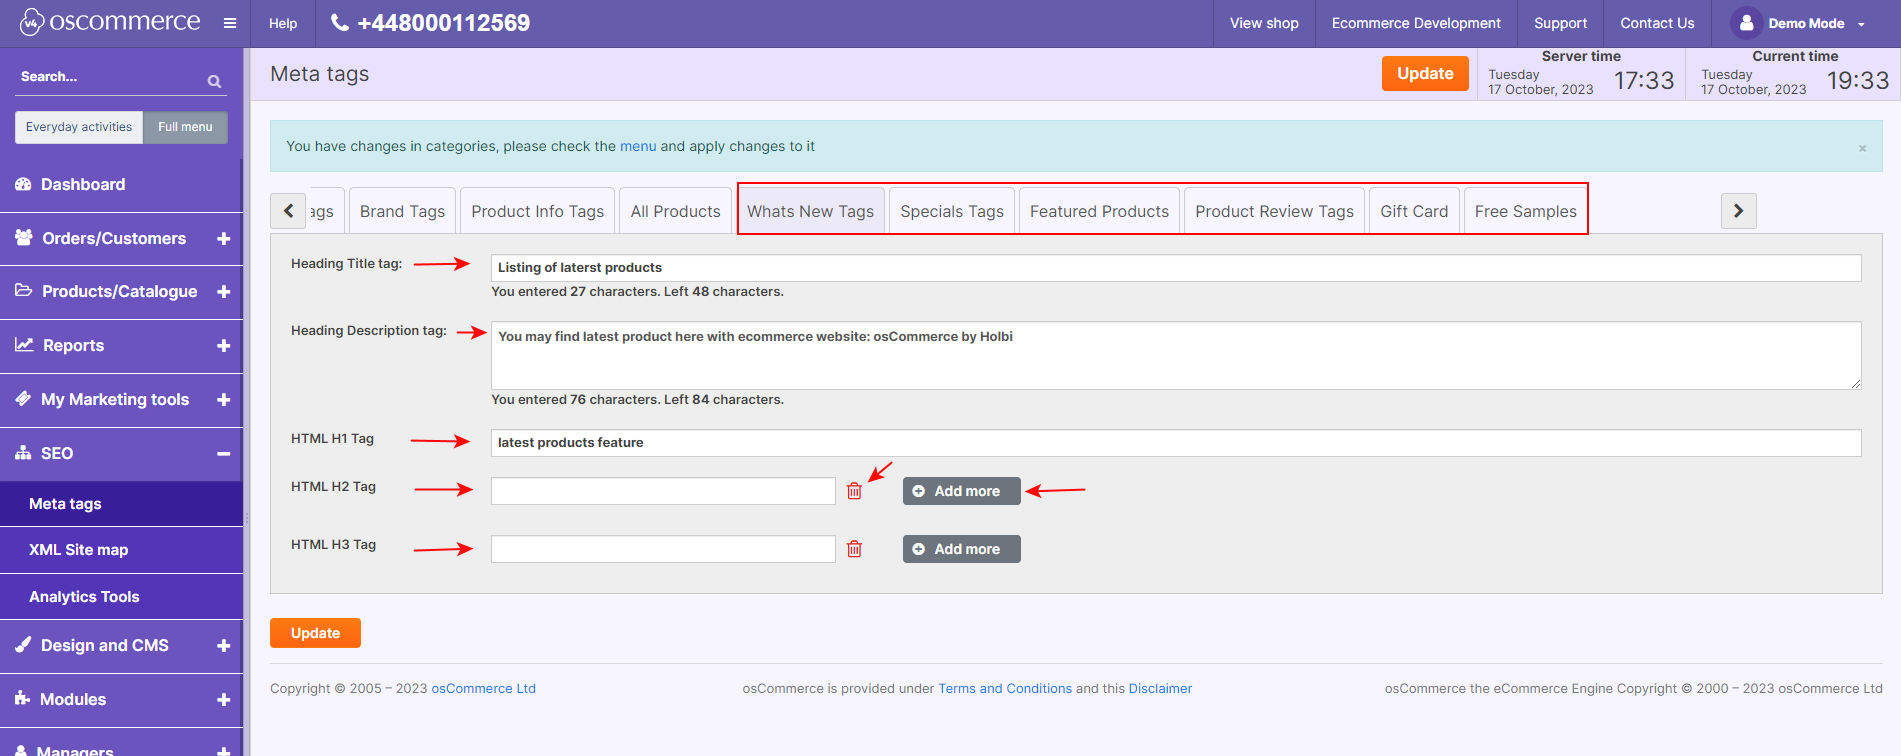The height and width of the screenshot is (756, 1901).
Task: Open Ecommerce Development link
Action: coord(1416,23)
